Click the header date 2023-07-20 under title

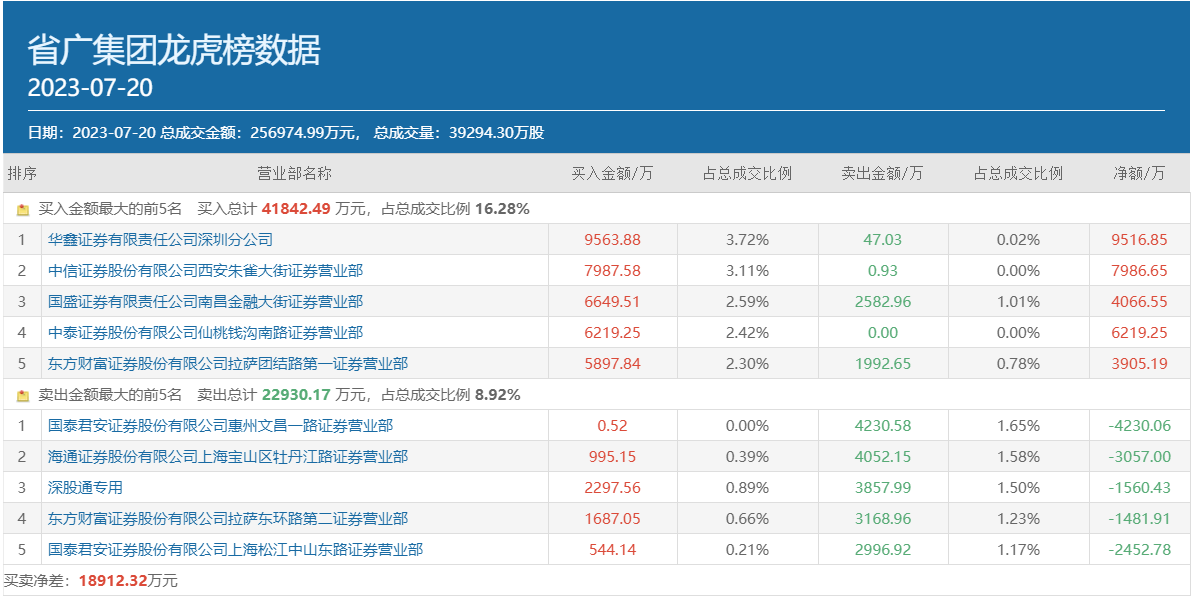(x=90, y=88)
